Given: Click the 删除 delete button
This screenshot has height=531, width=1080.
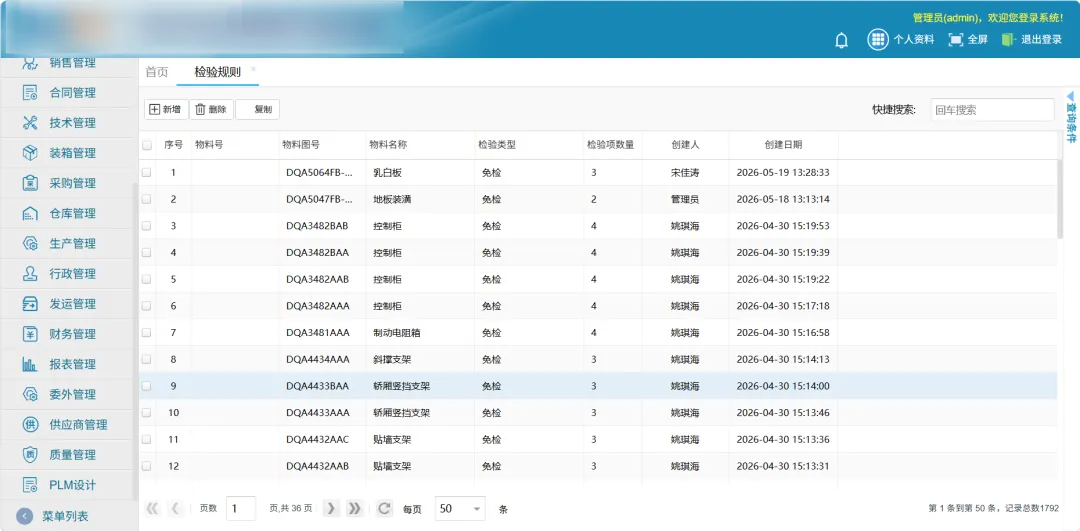Looking at the screenshot, I should click(211, 109).
